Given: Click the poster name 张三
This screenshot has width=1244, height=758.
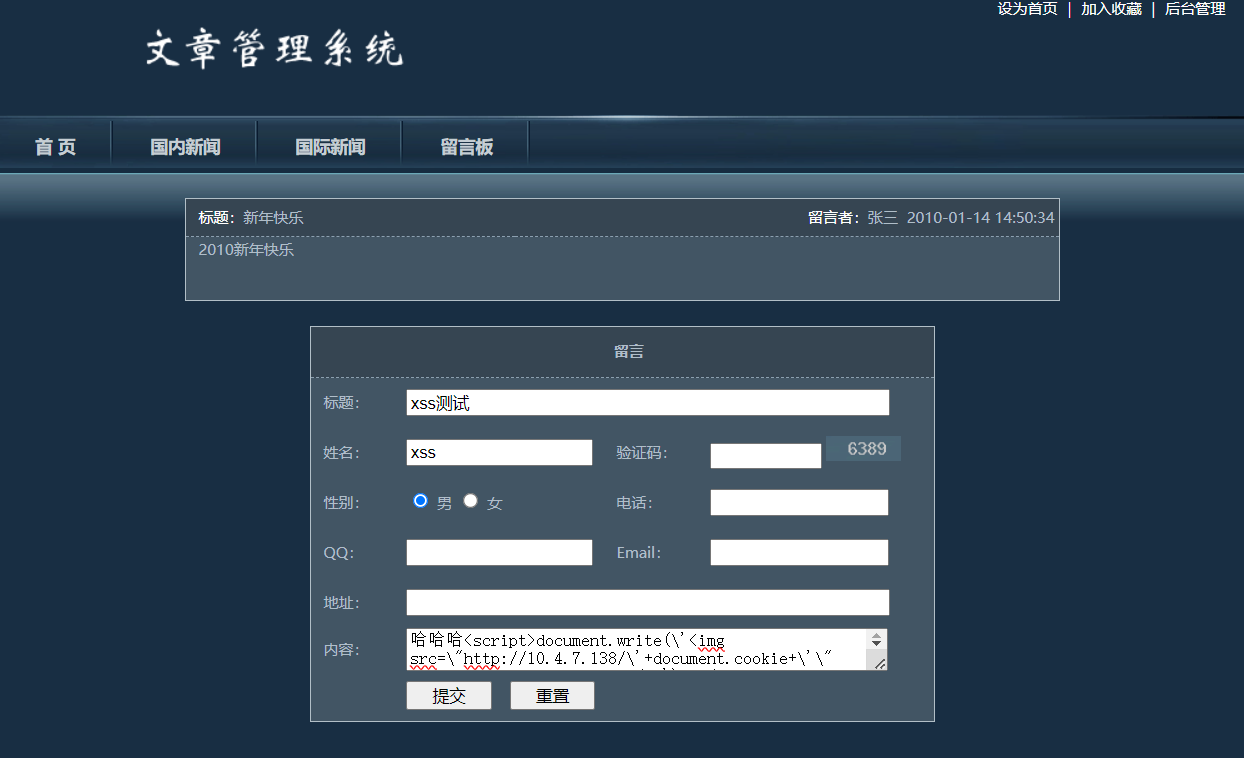Looking at the screenshot, I should tap(882, 217).
